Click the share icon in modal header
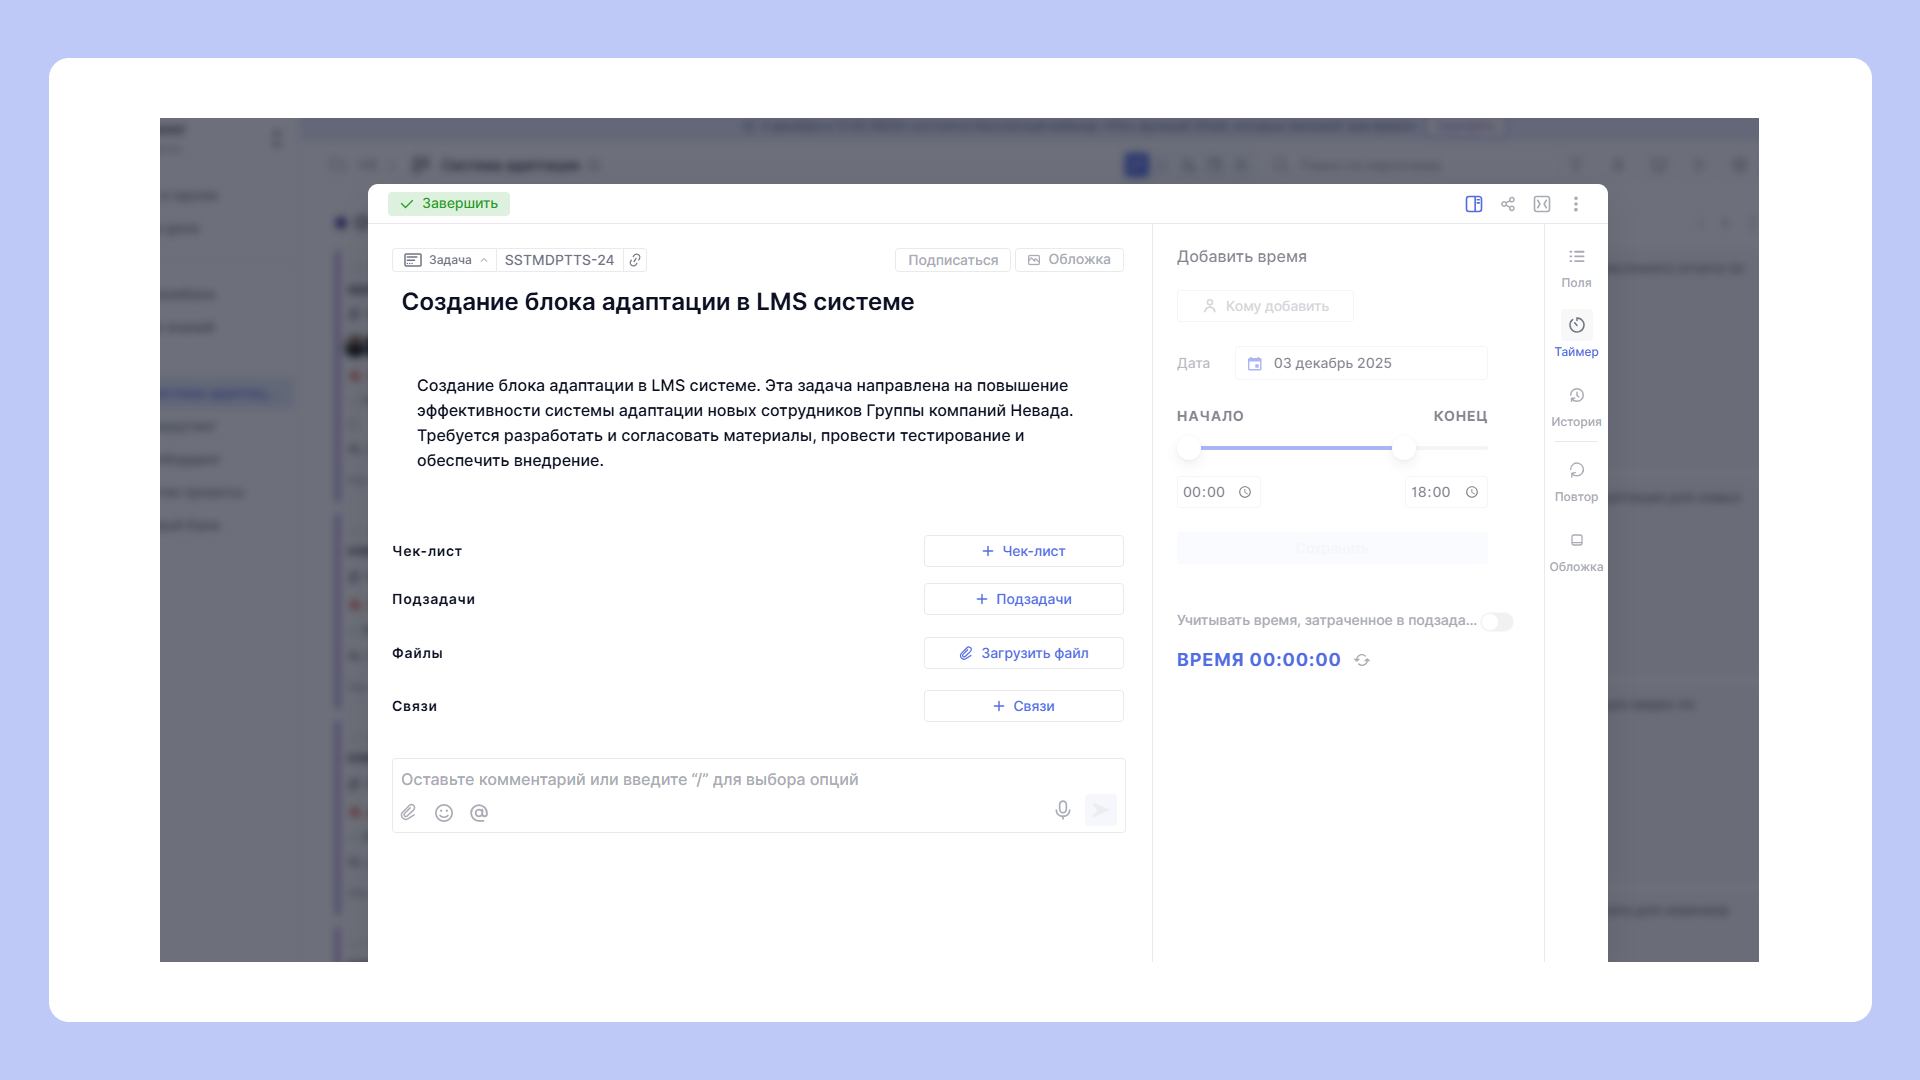Image resolution: width=1920 pixels, height=1080 pixels. pyautogui.click(x=1508, y=204)
